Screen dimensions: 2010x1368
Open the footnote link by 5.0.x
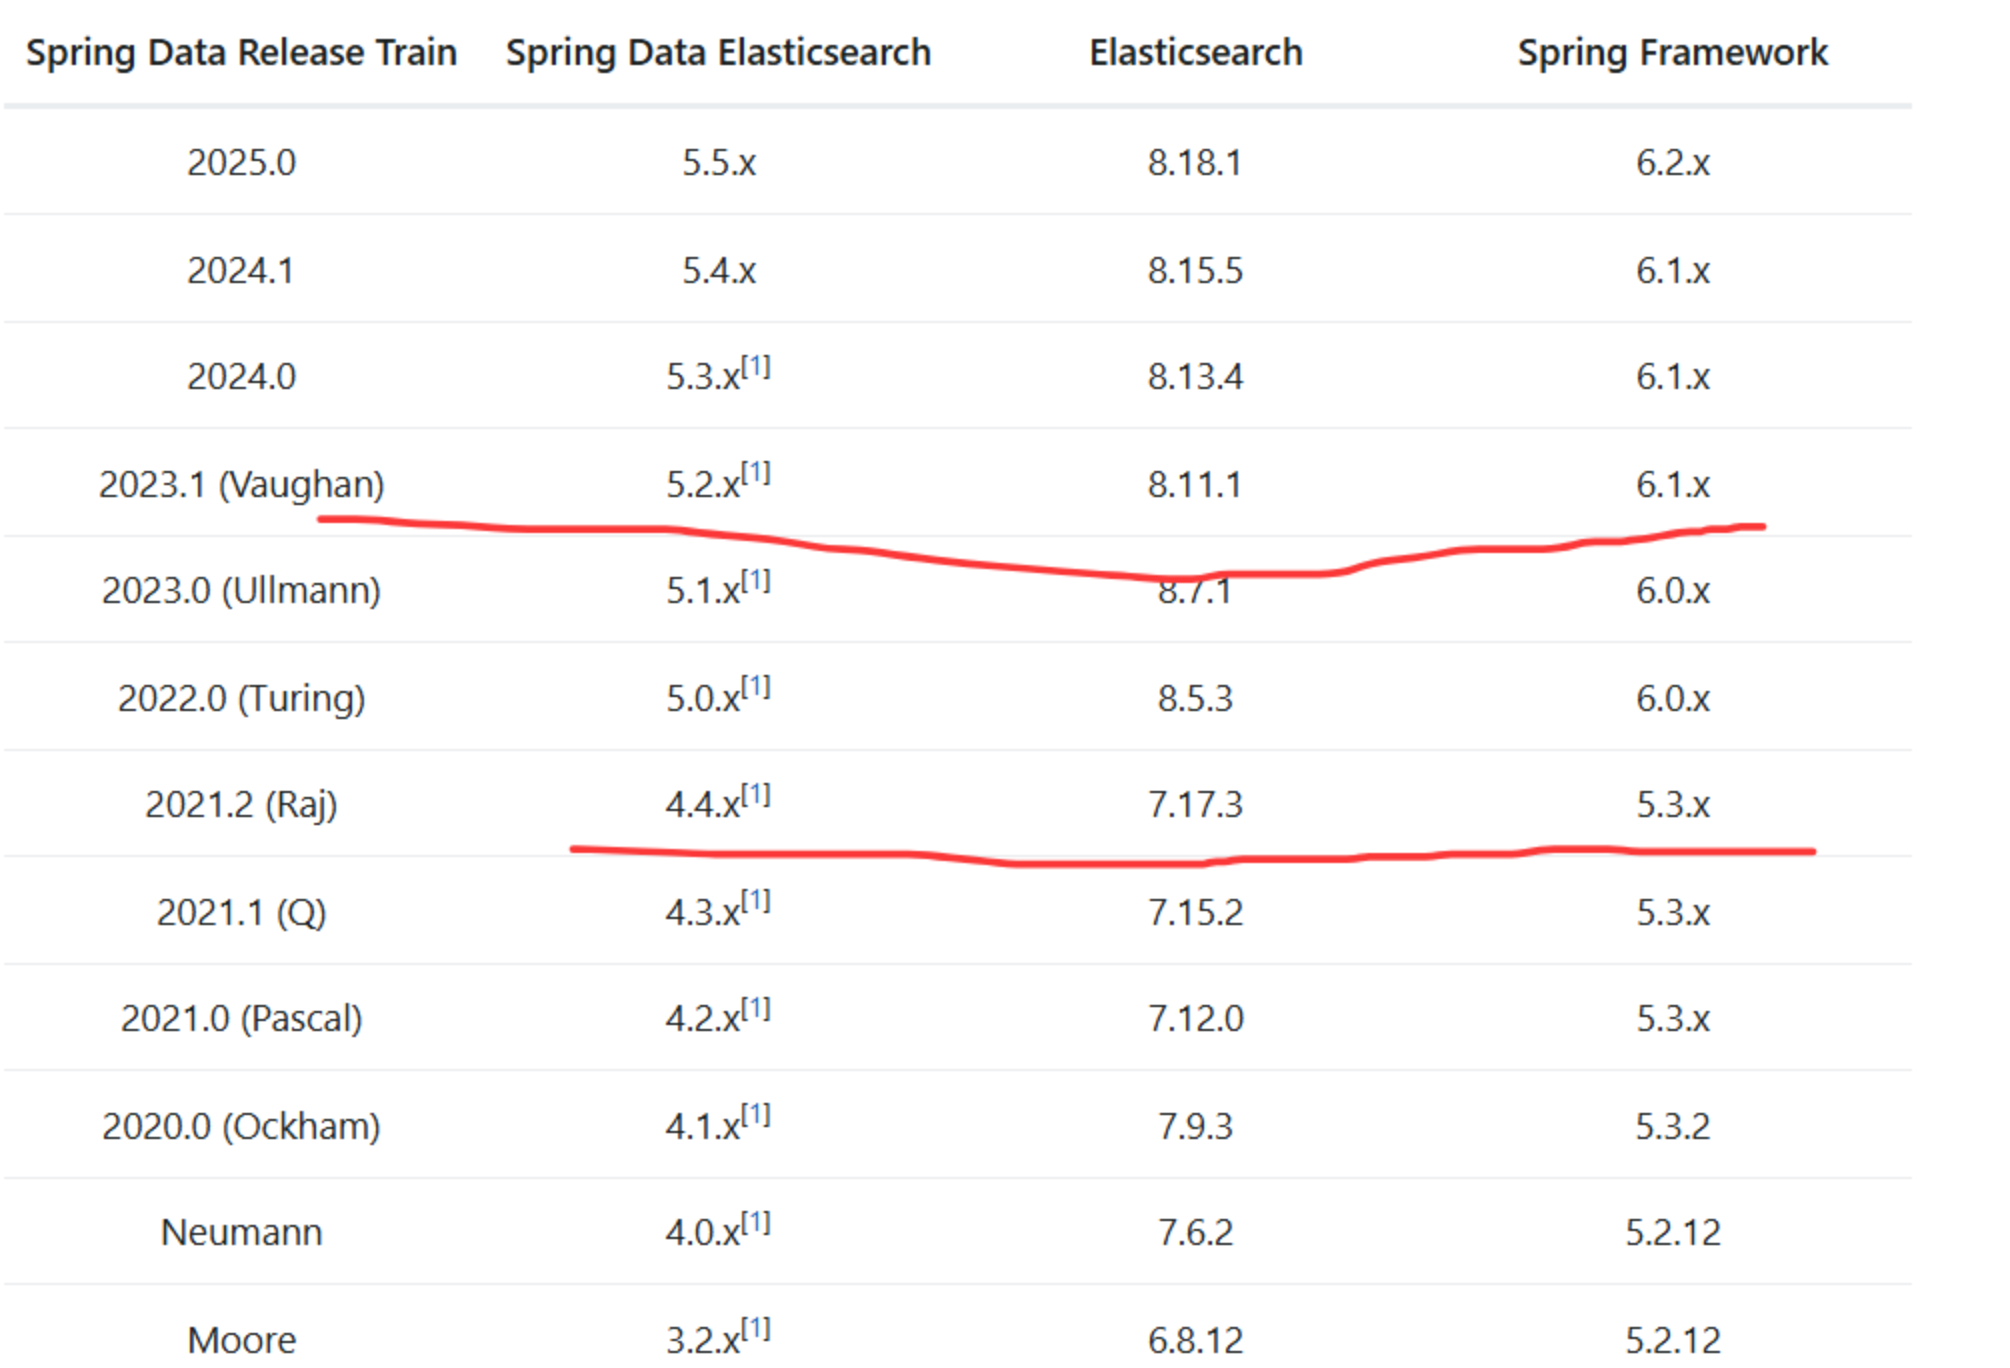pos(756,688)
